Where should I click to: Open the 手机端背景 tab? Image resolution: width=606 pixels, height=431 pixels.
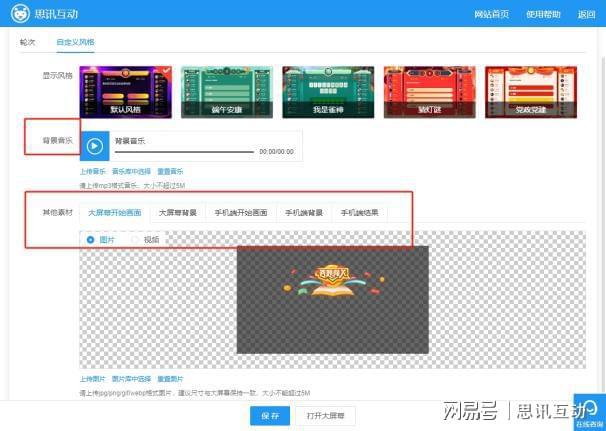pos(304,212)
